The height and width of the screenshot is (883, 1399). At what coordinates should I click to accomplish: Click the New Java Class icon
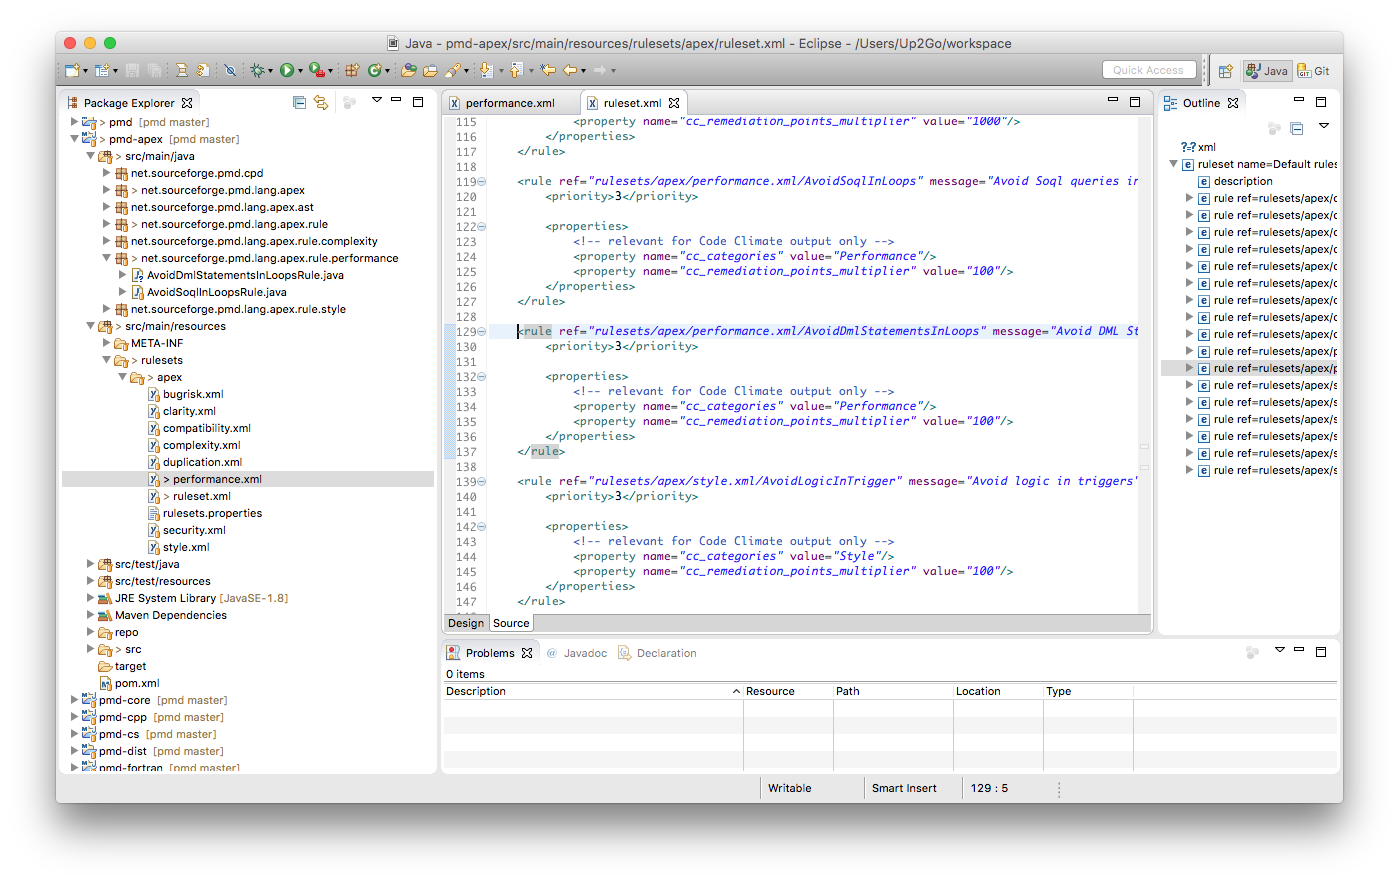click(x=374, y=70)
